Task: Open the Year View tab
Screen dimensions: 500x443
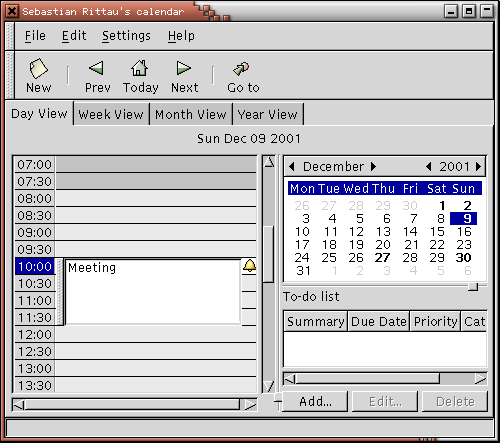Action: [268, 114]
